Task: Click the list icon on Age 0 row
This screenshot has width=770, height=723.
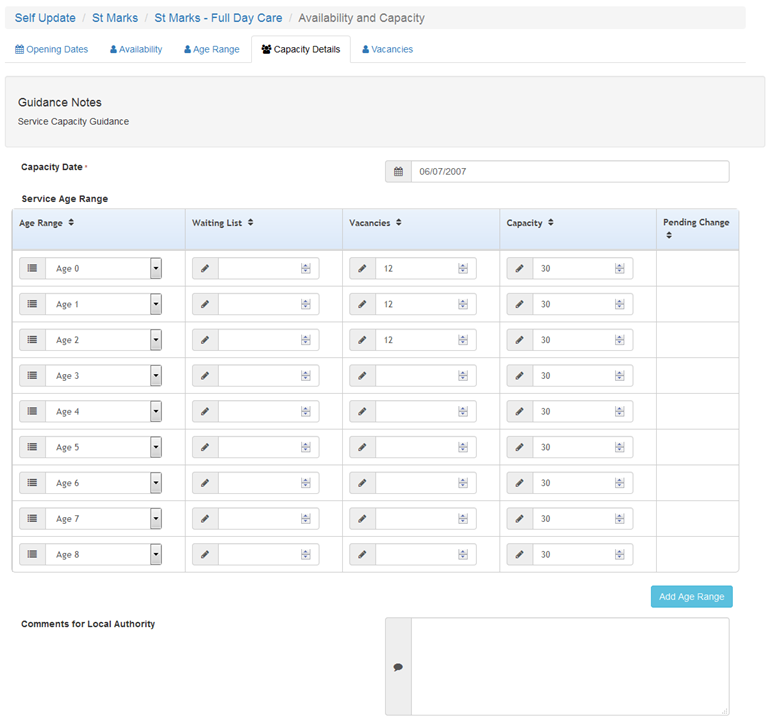Action: [x=32, y=268]
